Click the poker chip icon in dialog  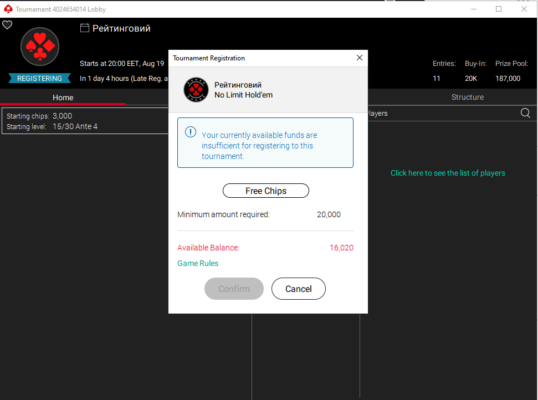196,90
